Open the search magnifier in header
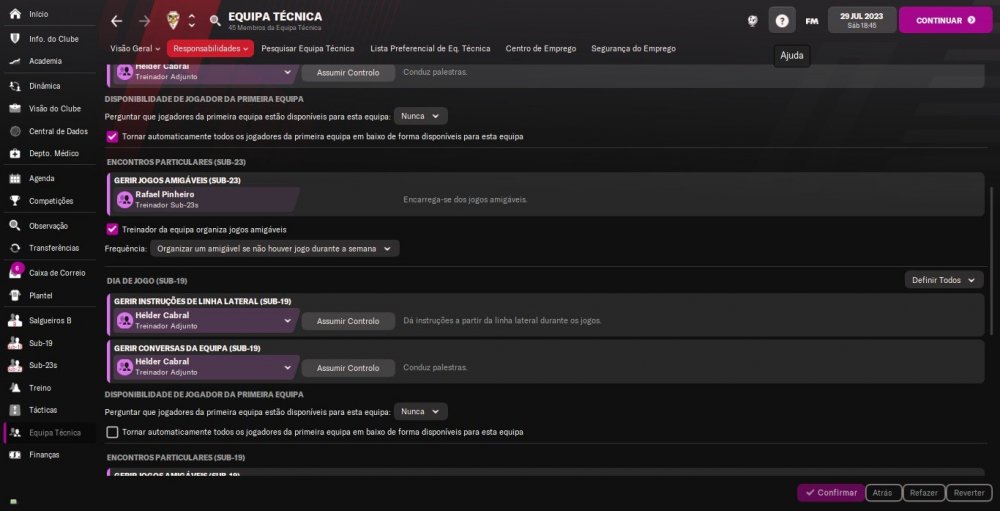 pos(215,21)
